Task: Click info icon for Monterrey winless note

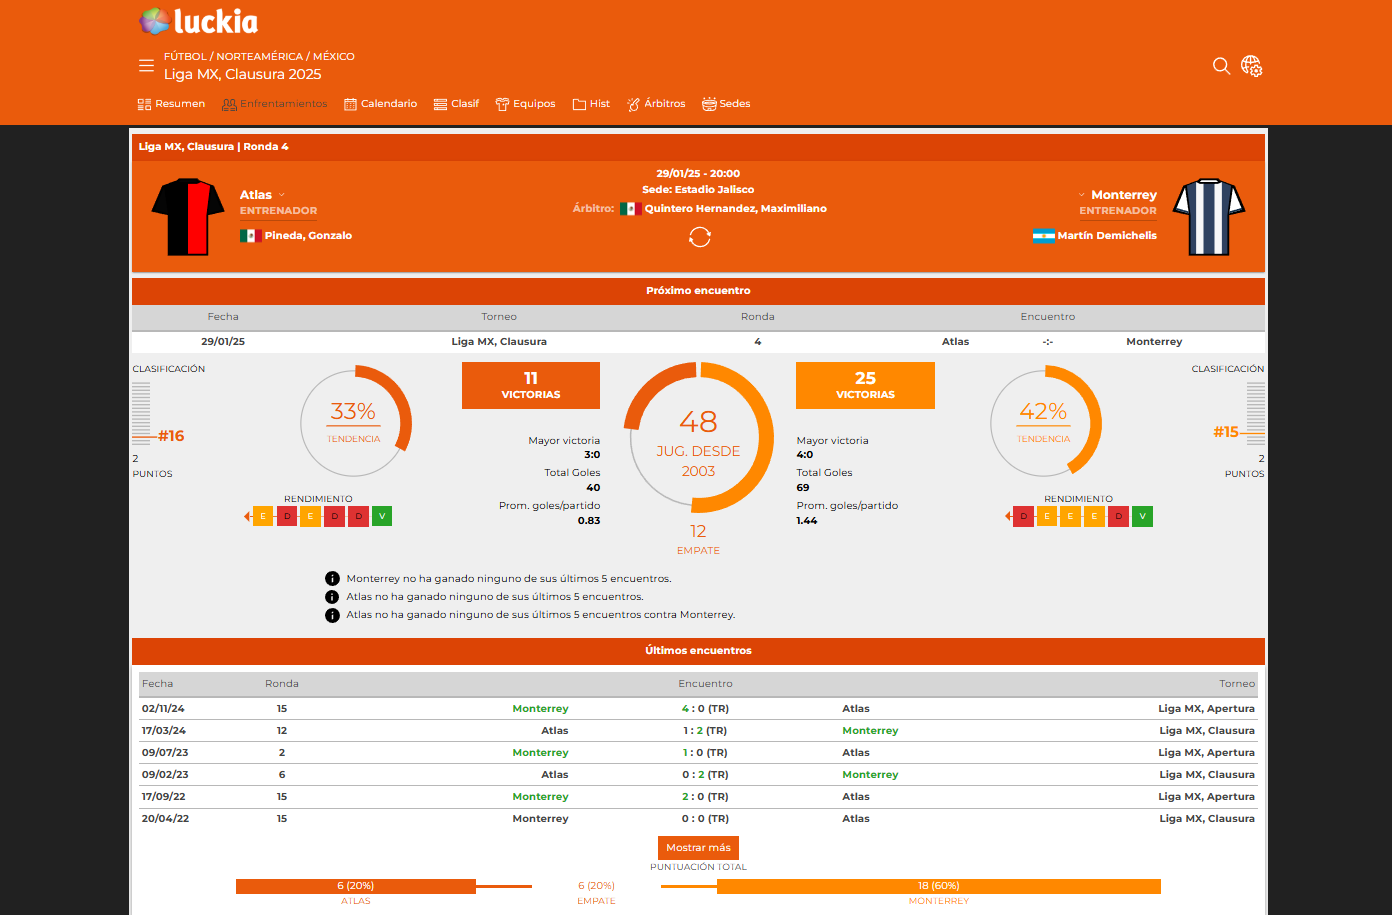Action: point(332,579)
